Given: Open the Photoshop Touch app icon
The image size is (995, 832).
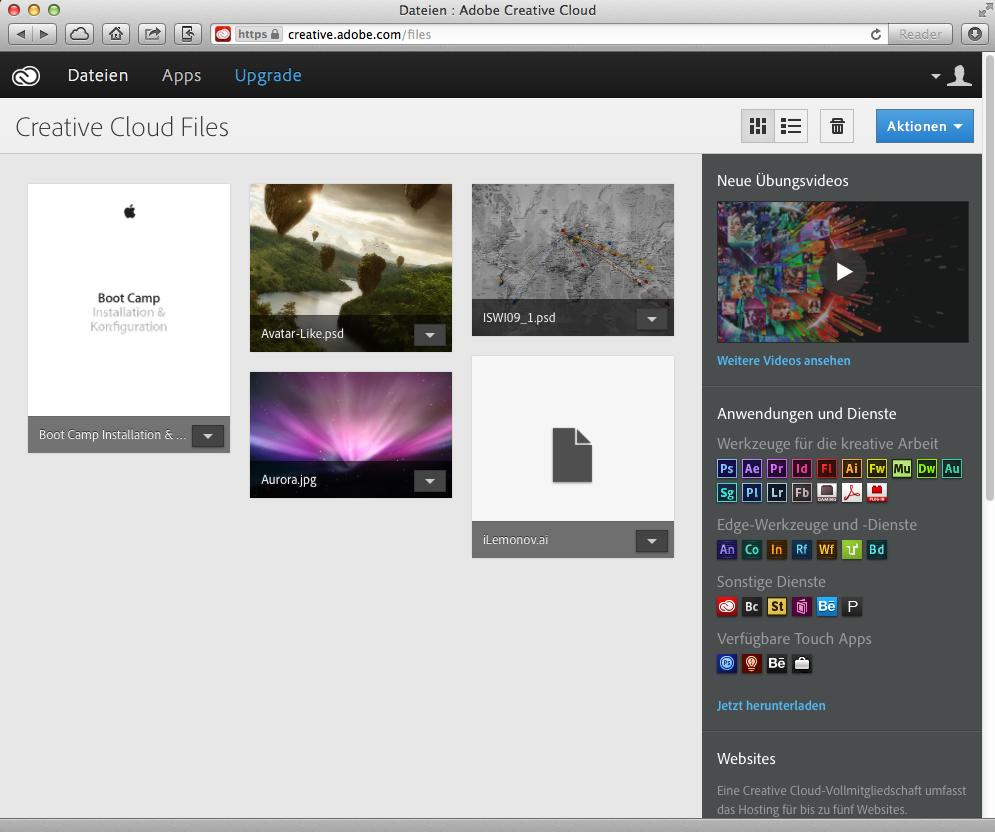Looking at the screenshot, I should tap(727, 663).
